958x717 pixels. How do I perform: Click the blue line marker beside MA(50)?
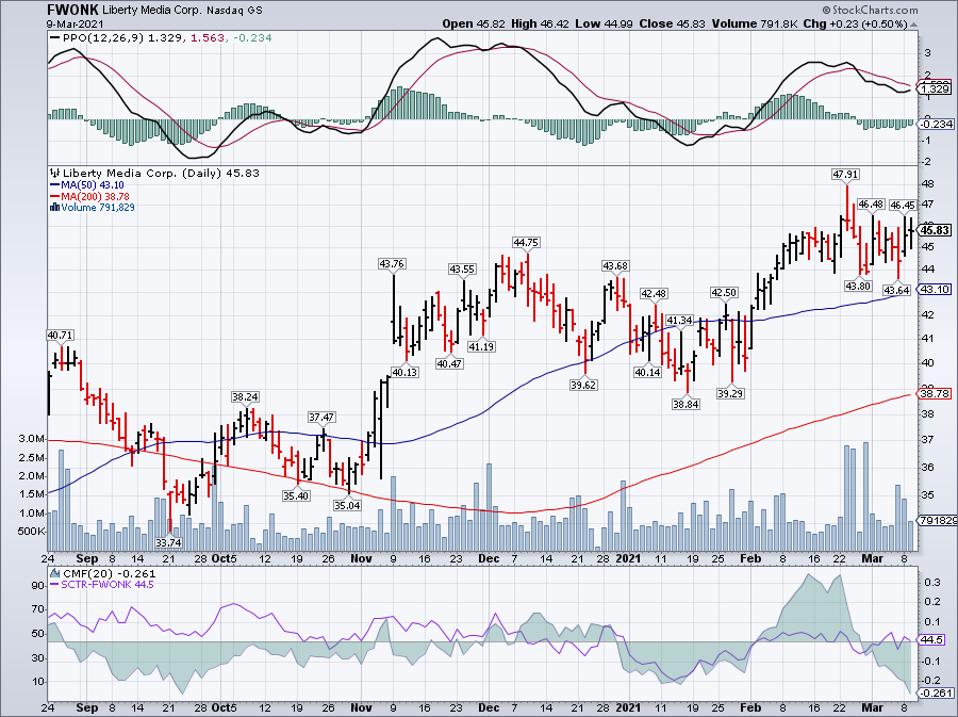coord(54,185)
